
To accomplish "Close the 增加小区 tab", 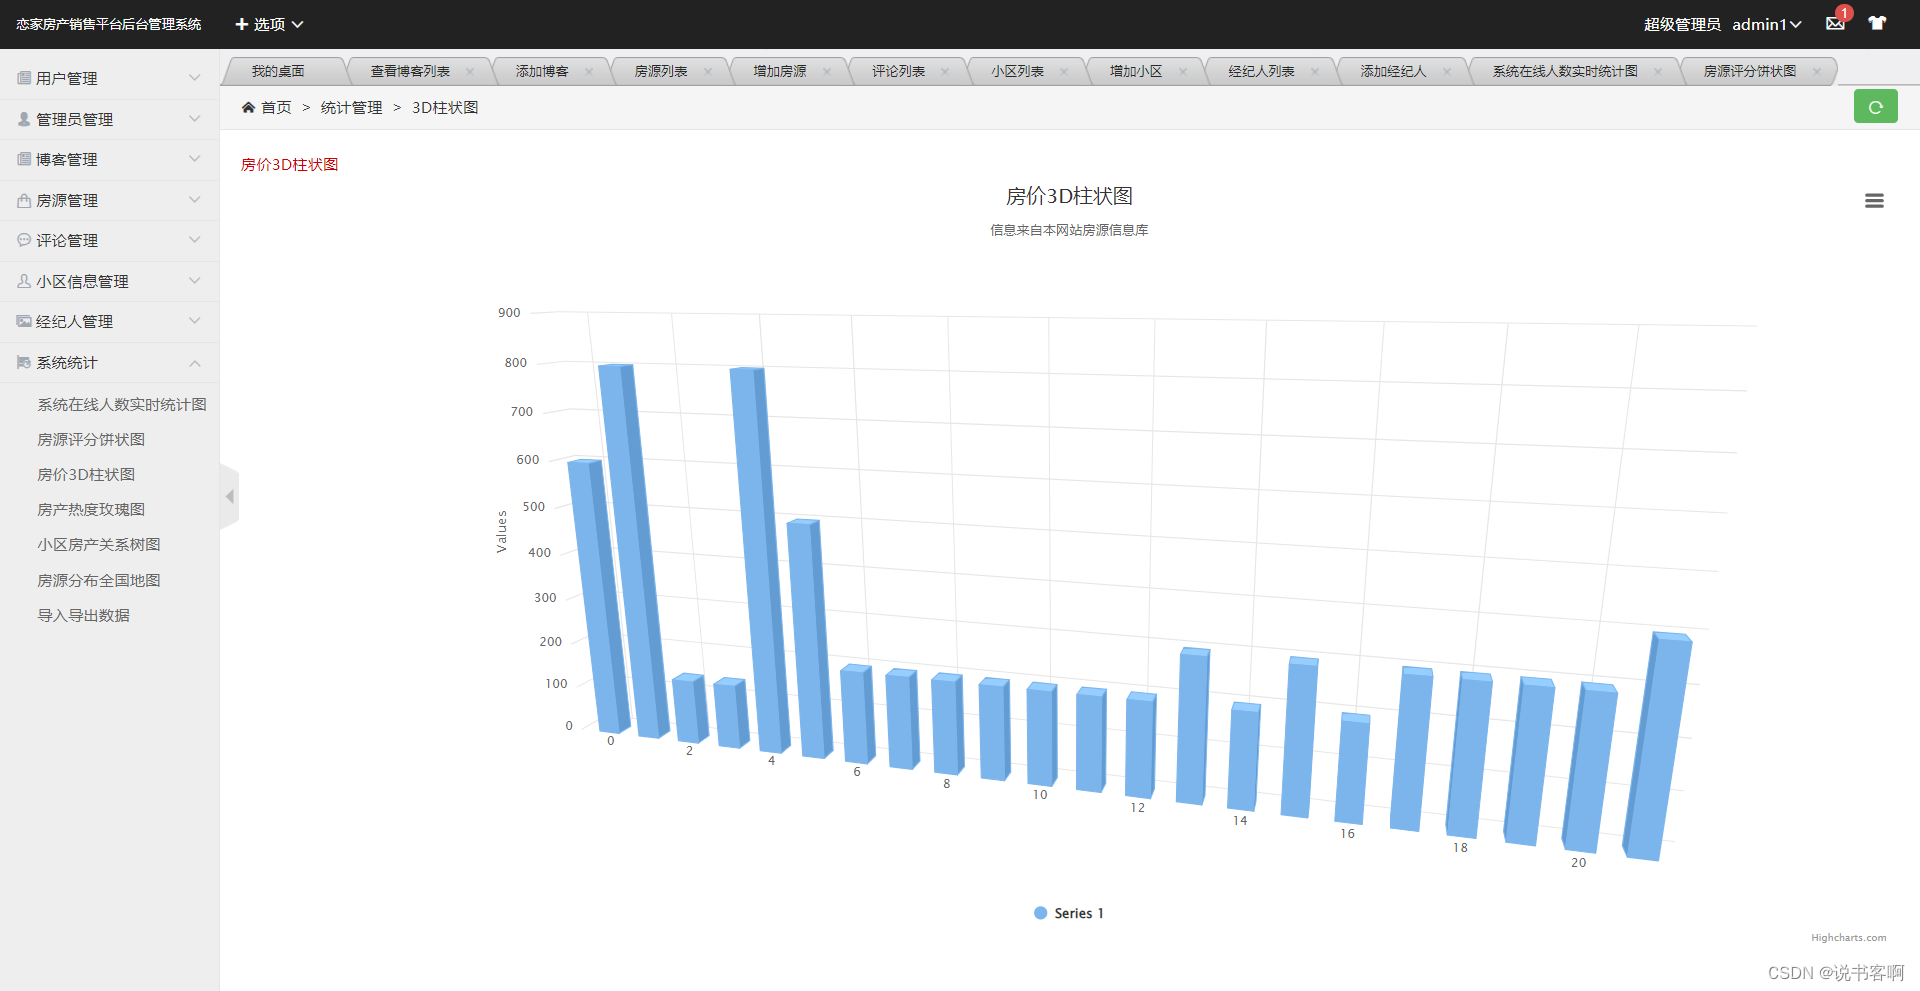I will click(1183, 71).
